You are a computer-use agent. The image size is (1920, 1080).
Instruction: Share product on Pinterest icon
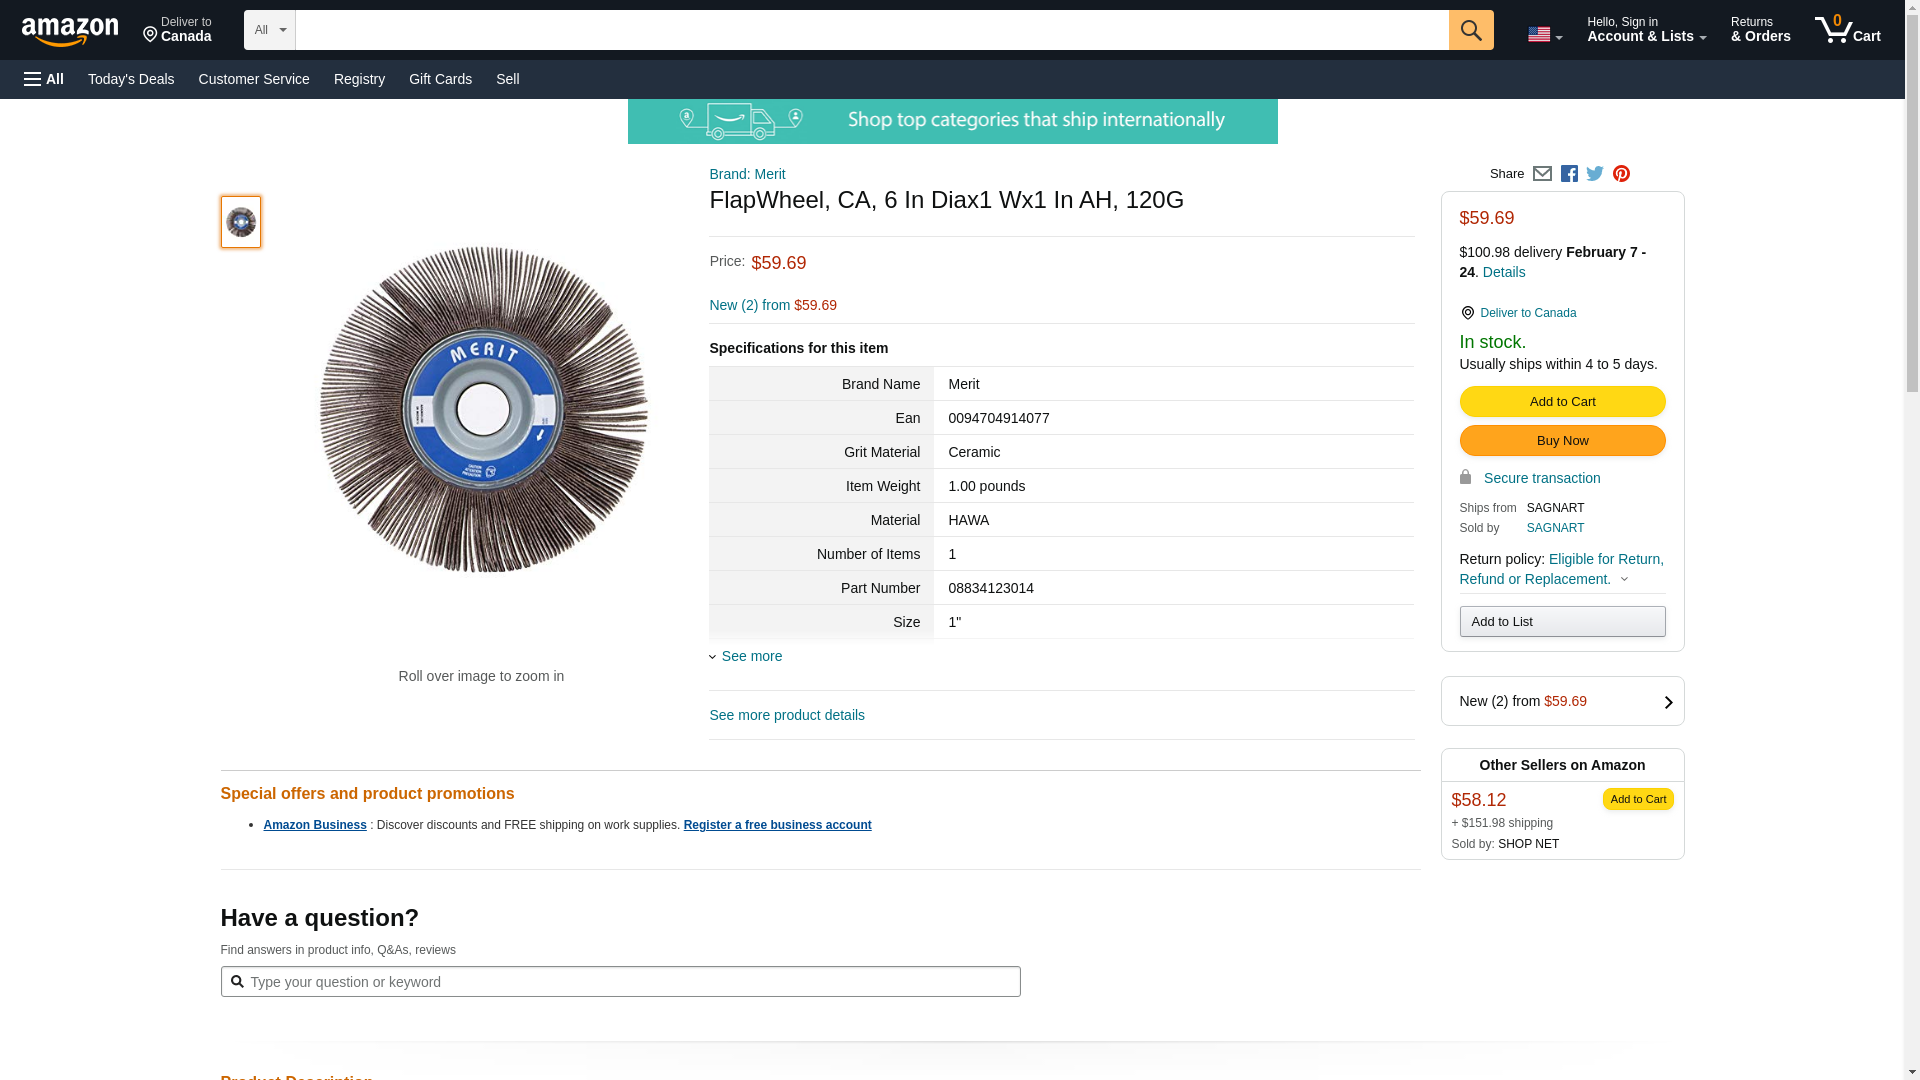[x=1621, y=174]
